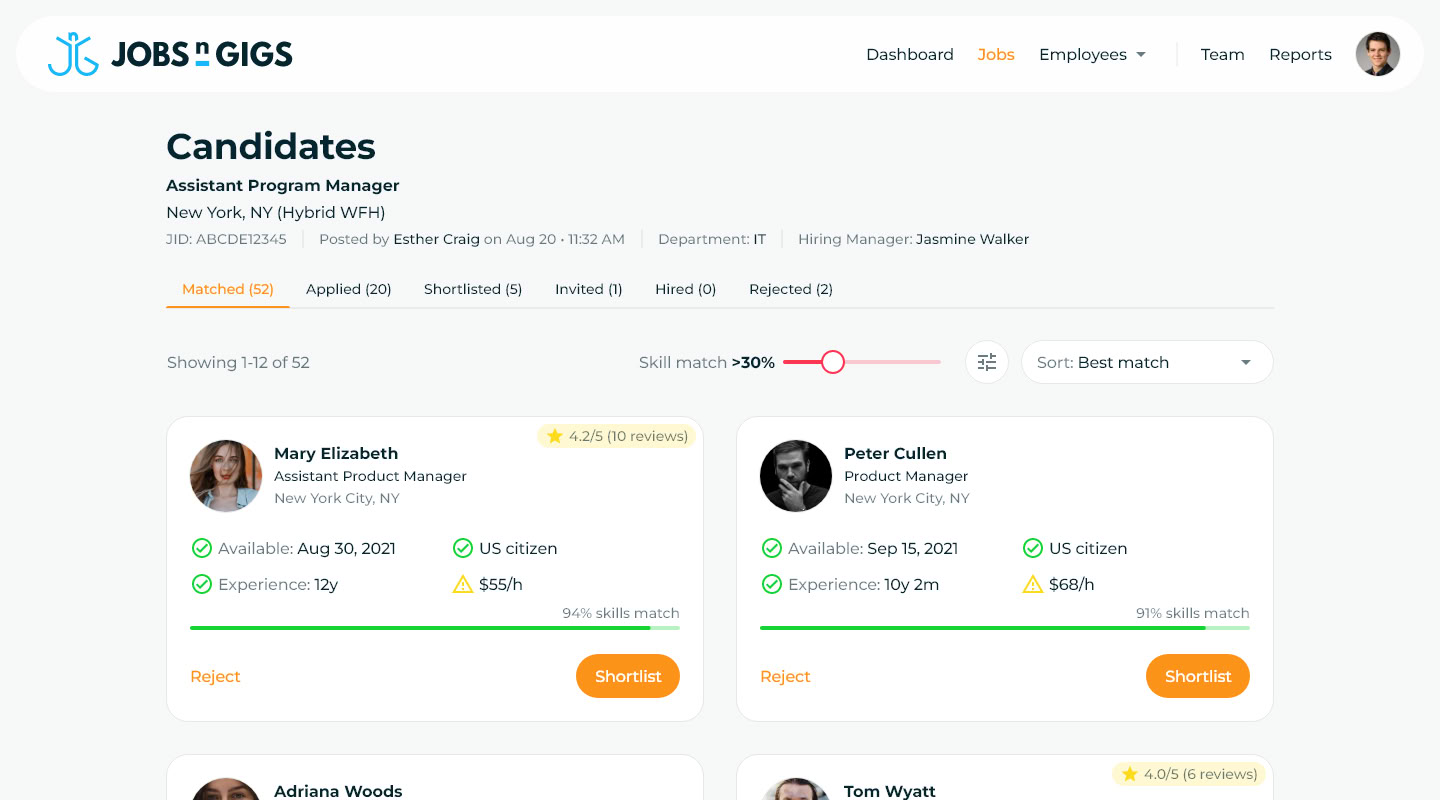This screenshot has height=800, width=1440.
Task: Click the Showing 1-12 of 52 text
Action: tap(238, 362)
